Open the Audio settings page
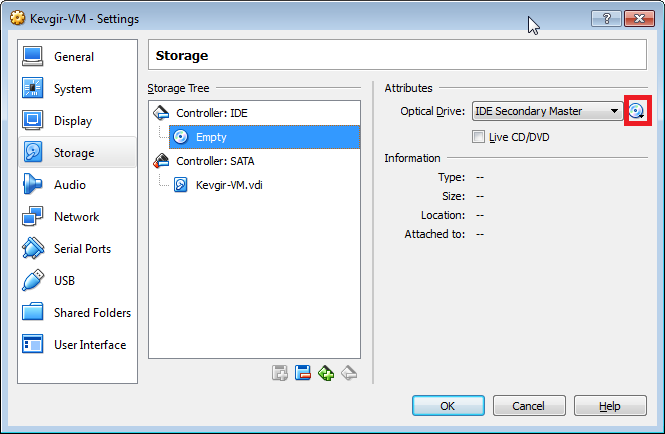This screenshot has height=434, width=665. click(70, 185)
